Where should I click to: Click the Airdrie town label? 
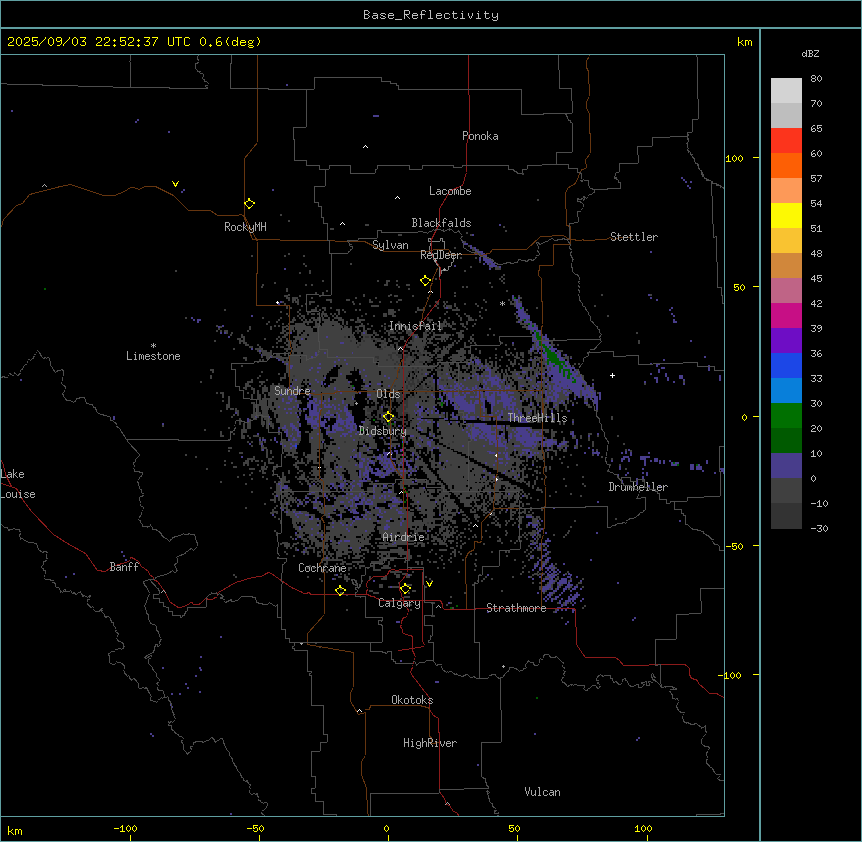click(x=404, y=537)
